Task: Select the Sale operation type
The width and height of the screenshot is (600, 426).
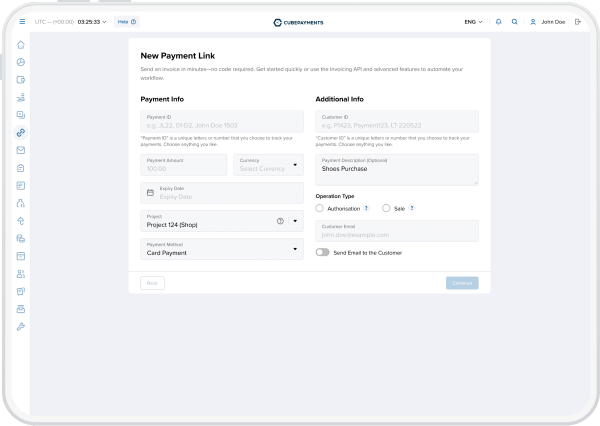Action: tap(387, 209)
